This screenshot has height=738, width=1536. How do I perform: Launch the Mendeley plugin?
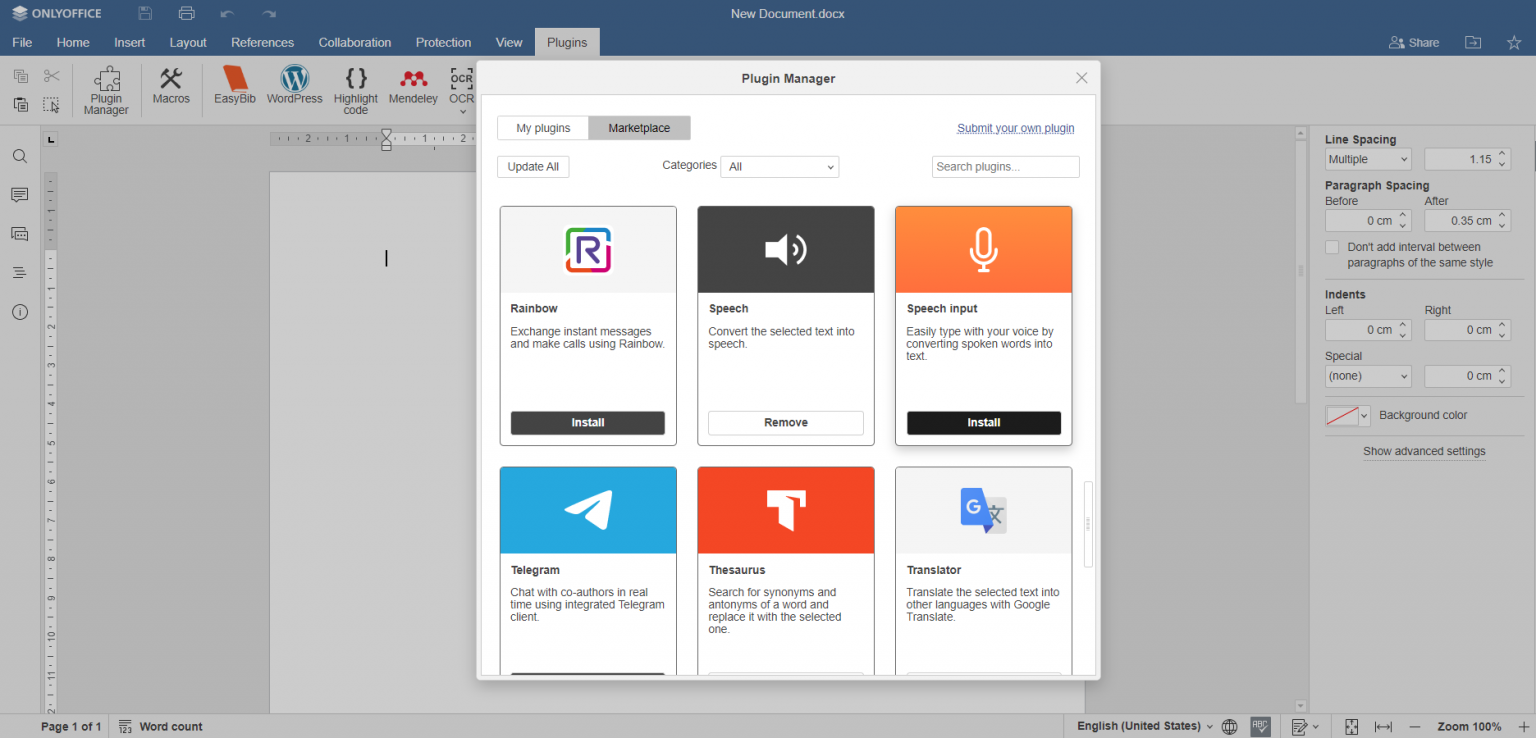point(413,87)
